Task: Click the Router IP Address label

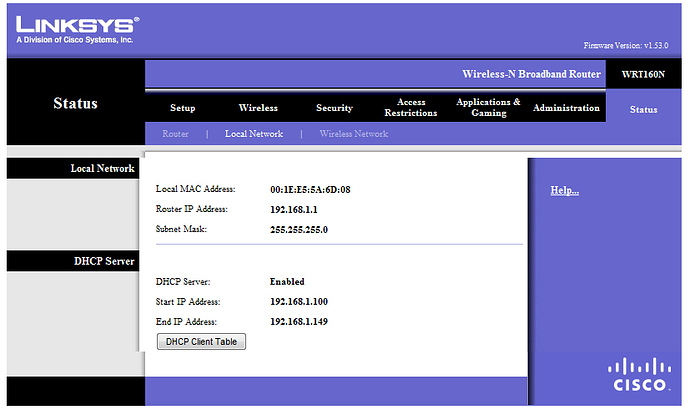Action: coord(191,209)
